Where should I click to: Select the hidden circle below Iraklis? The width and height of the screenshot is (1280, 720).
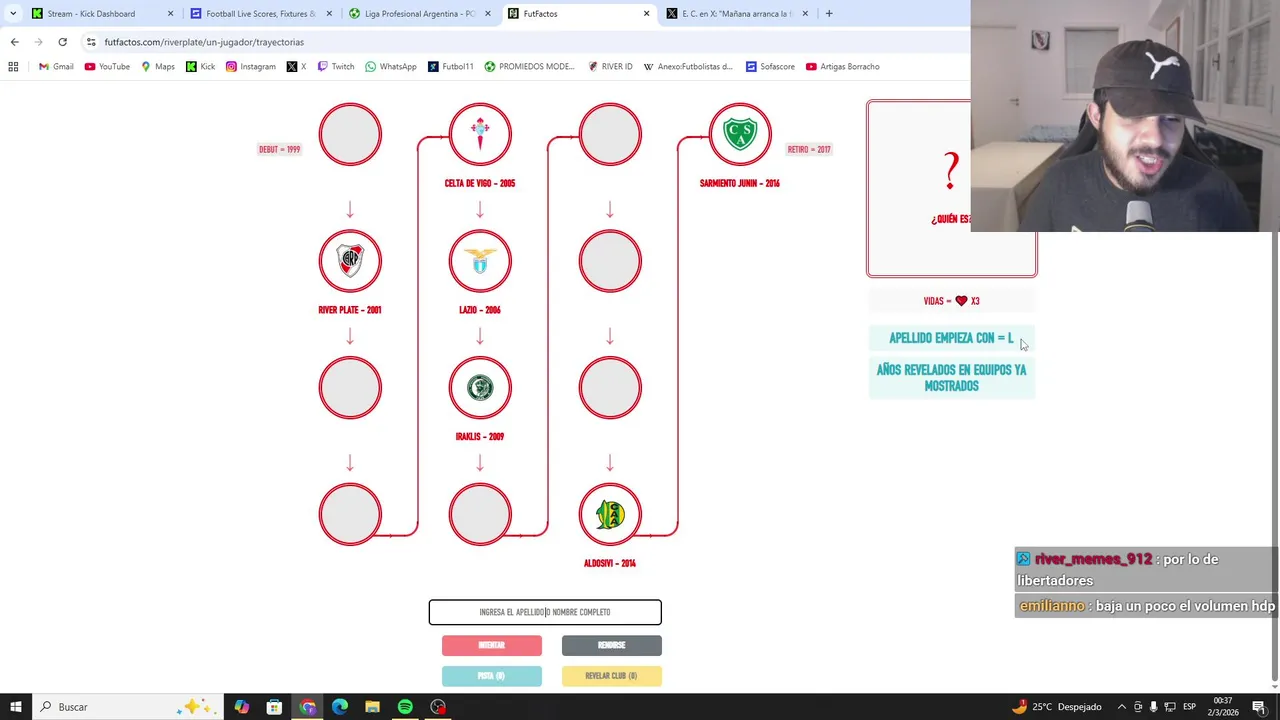480,514
